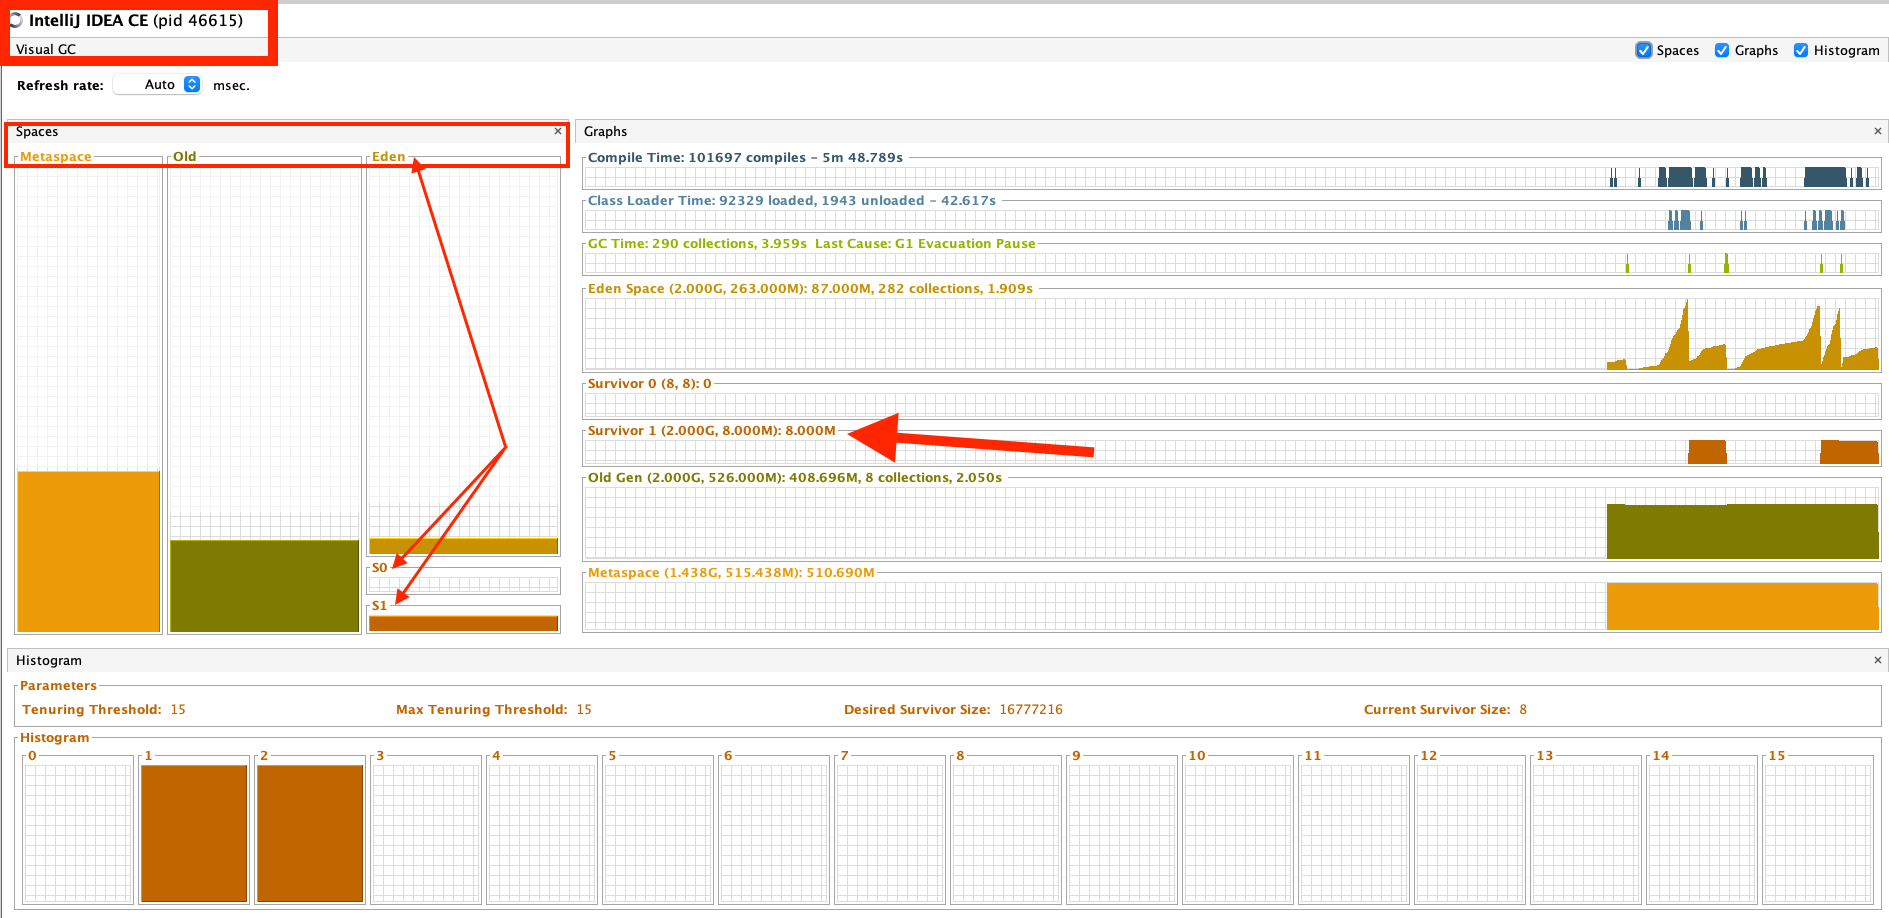This screenshot has height=918, width=1889.
Task: Disable the Histogram checkbox
Action: 1801,50
